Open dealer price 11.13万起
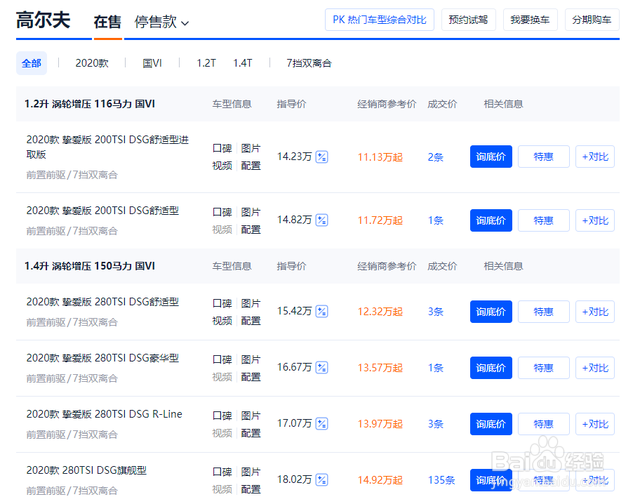This screenshot has height=504, width=640. [x=380, y=157]
